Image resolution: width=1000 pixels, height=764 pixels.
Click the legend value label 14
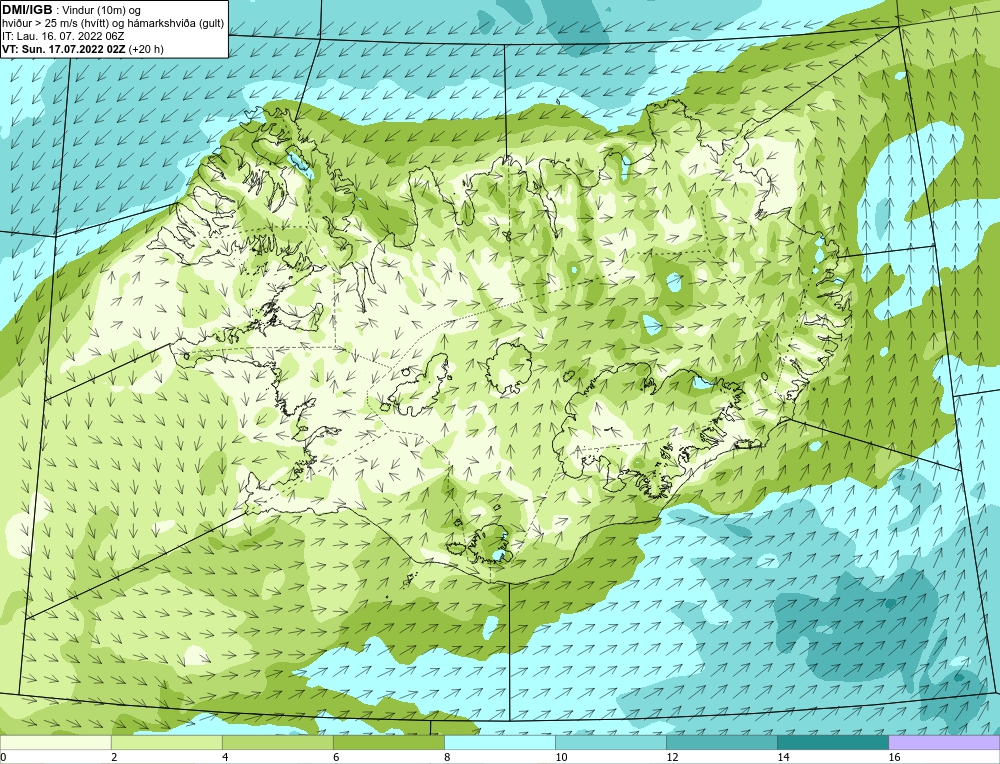[783, 757]
